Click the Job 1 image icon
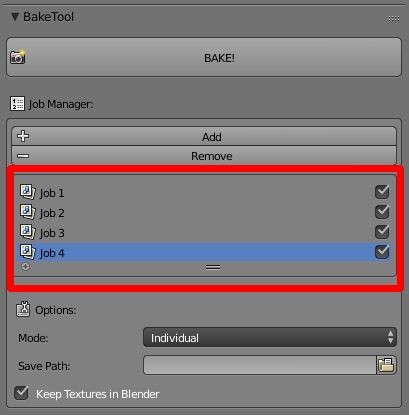The height and width of the screenshot is (415, 409). coord(27,192)
